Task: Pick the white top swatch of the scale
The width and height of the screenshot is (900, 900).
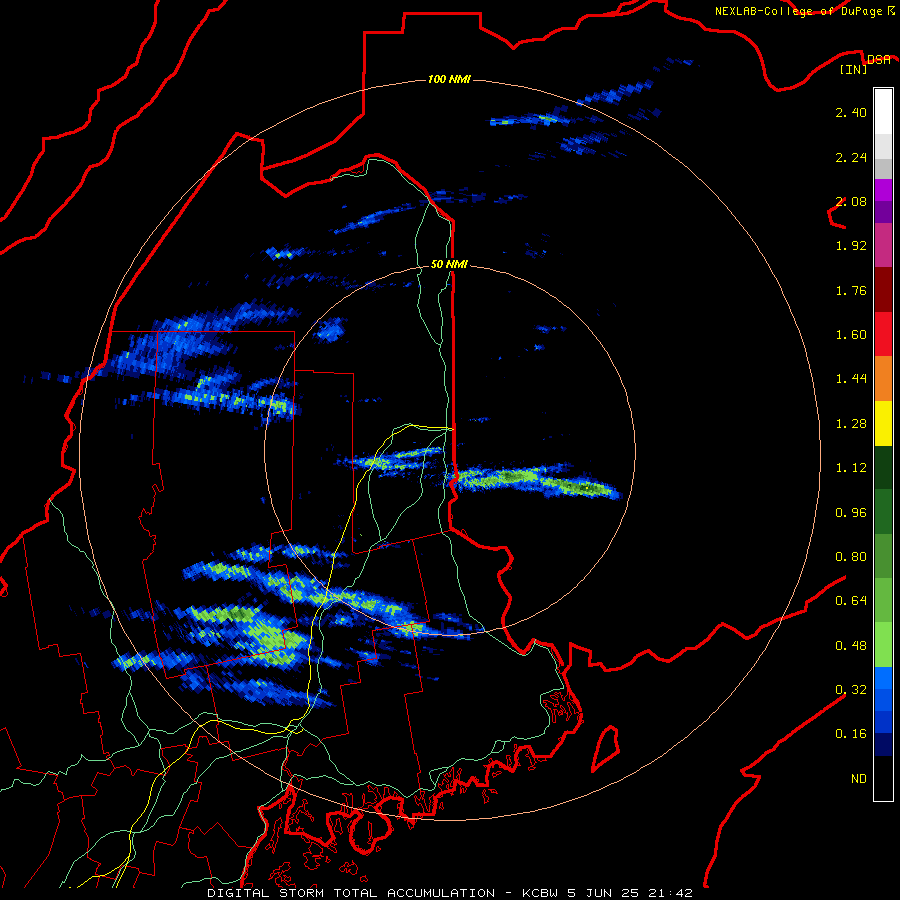Action: click(x=883, y=111)
